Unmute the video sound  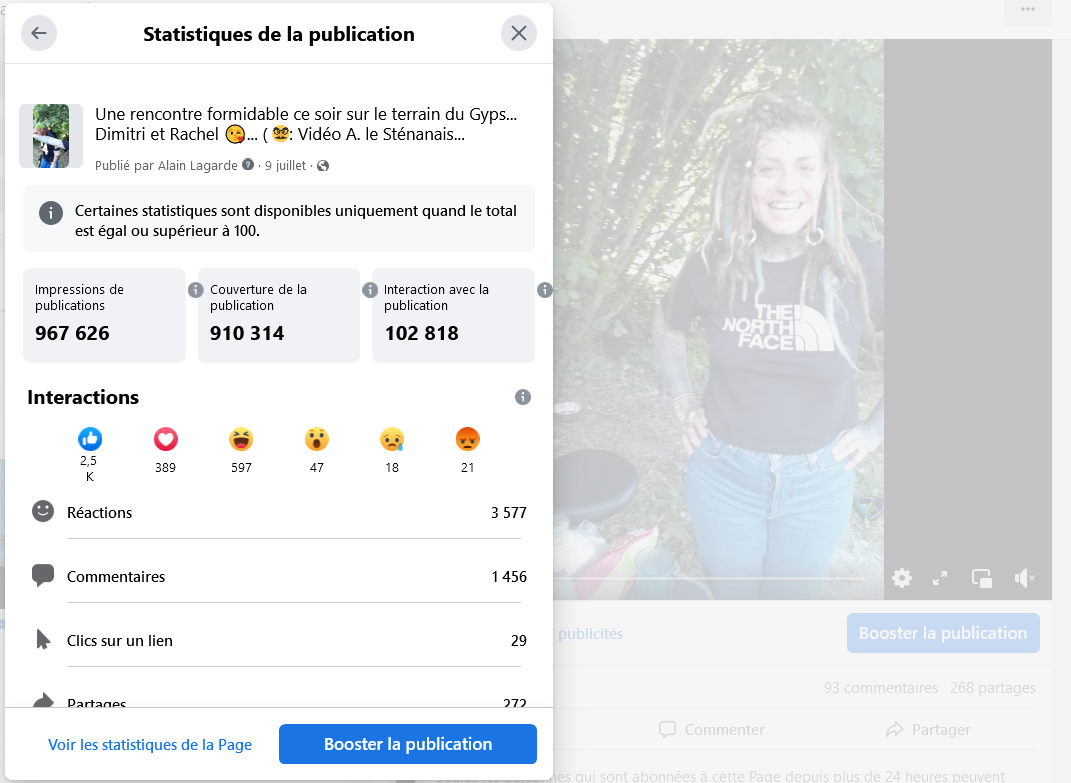1024,578
